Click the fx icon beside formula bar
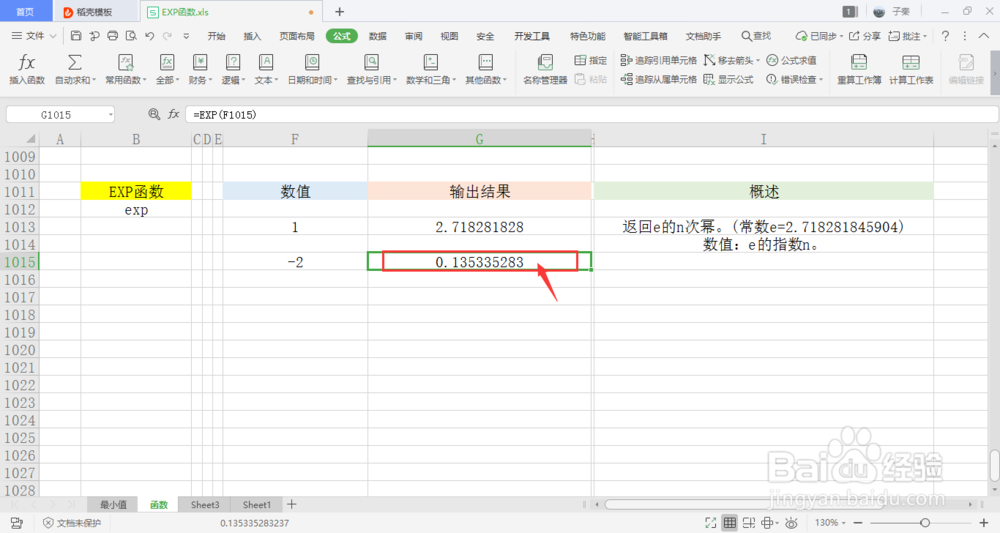 coord(173,114)
